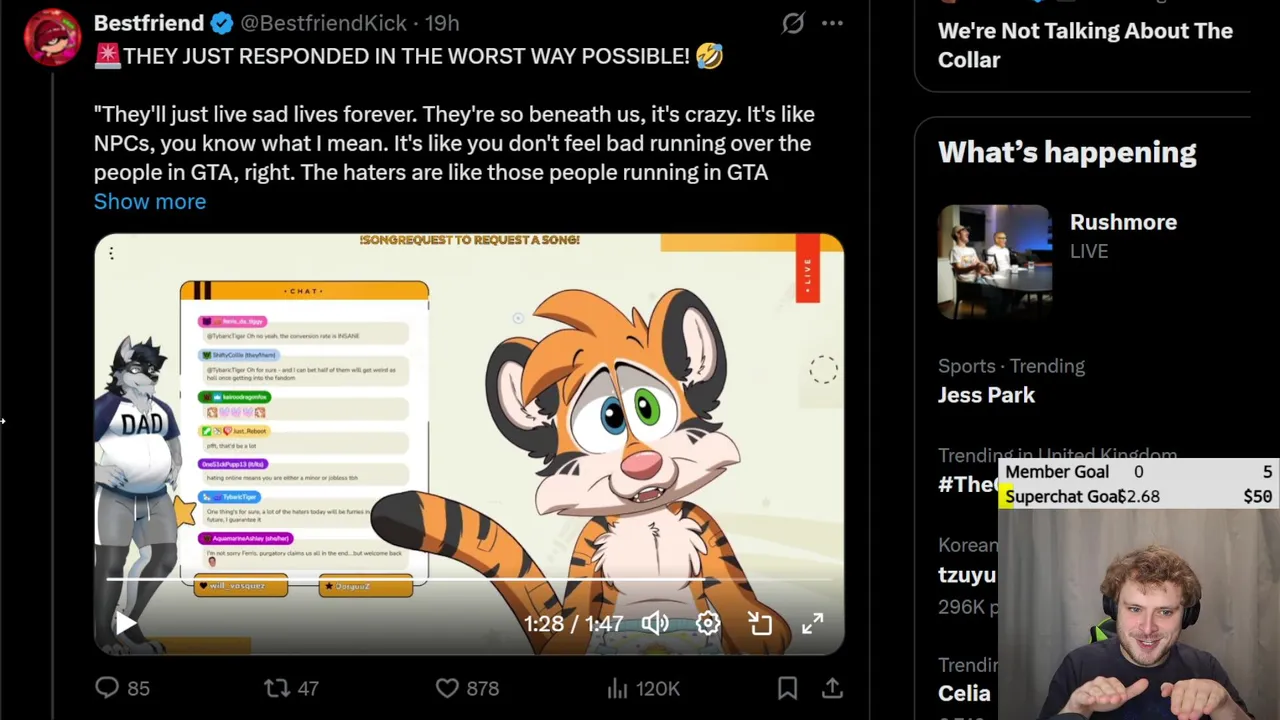Expand tweet text with Show more

tap(150, 201)
